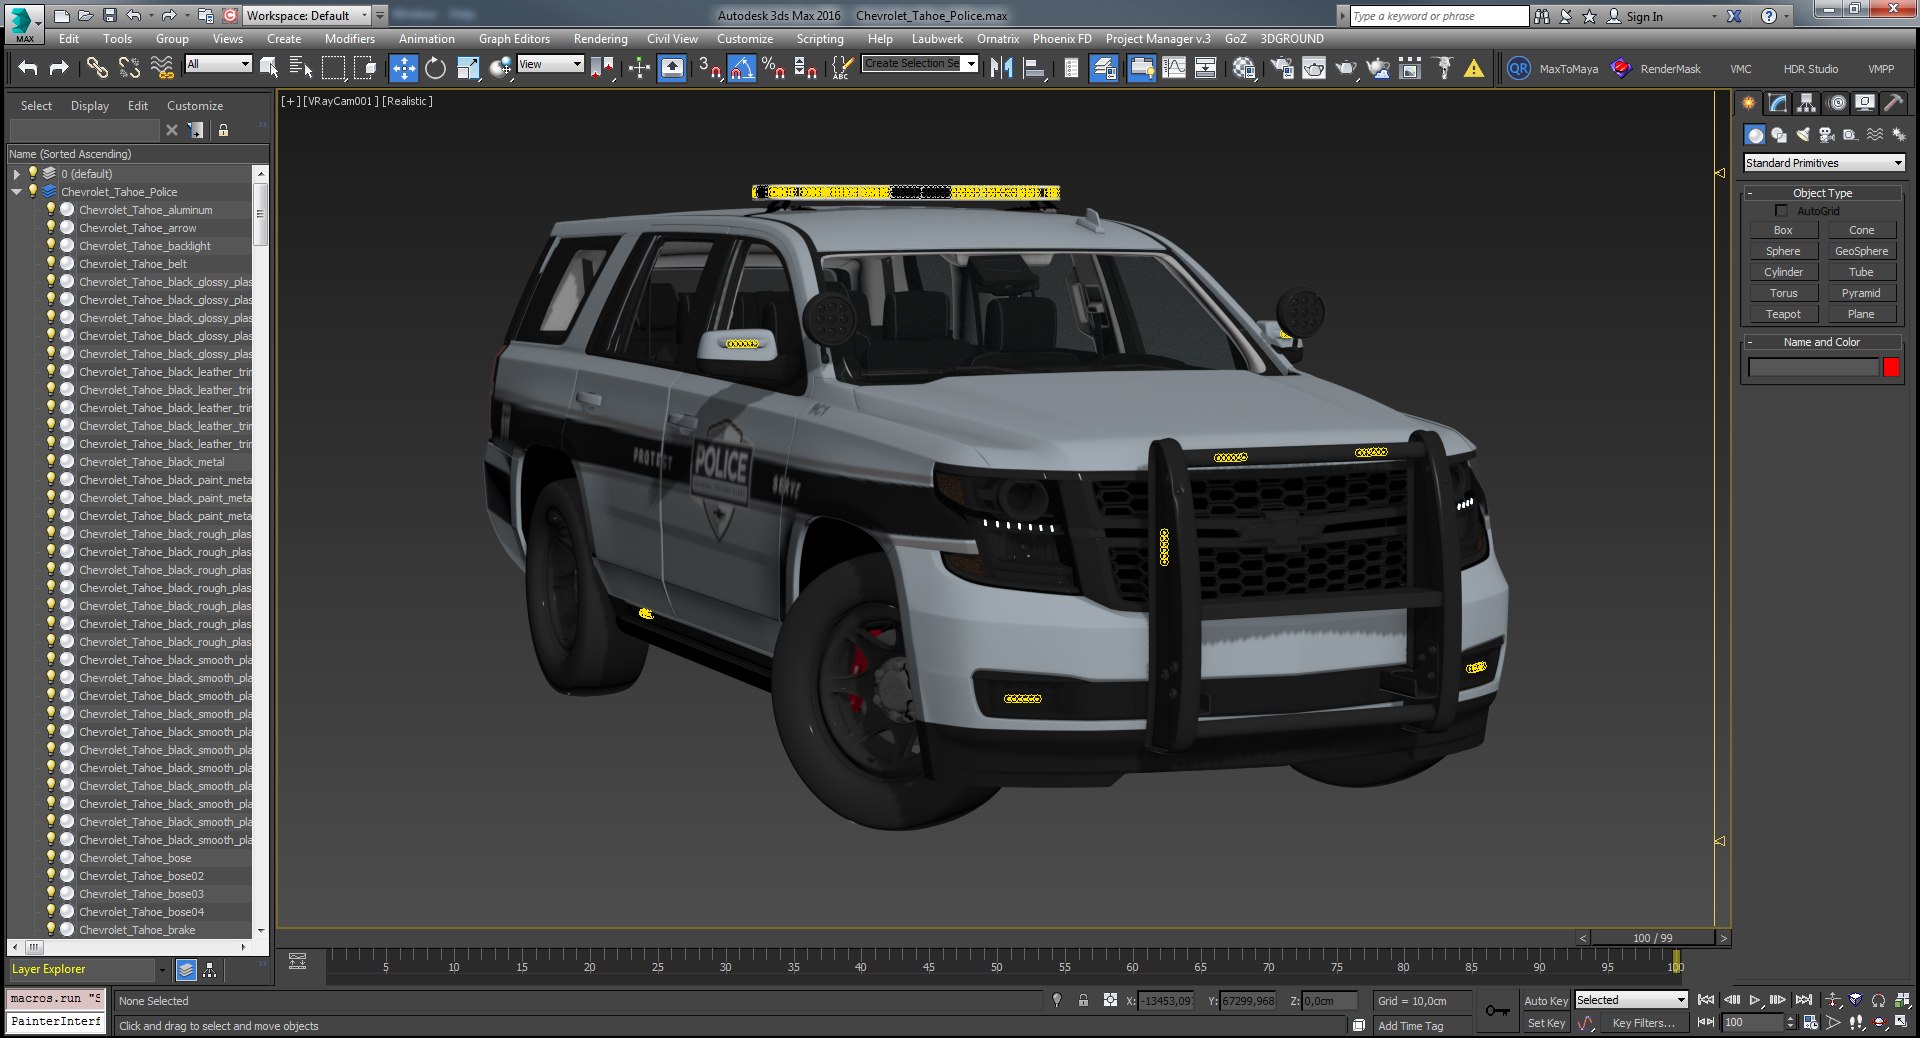The width and height of the screenshot is (1920, 1038).
Task: Toggle visibility bulb of Chevrolet_Tahoe_aluminum
Action: [51, 210]
